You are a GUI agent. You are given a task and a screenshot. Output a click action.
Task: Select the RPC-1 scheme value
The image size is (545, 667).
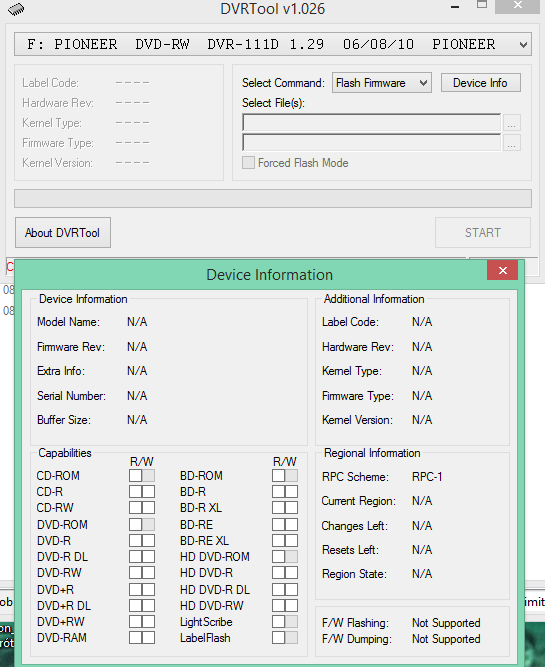pos(427,477)
